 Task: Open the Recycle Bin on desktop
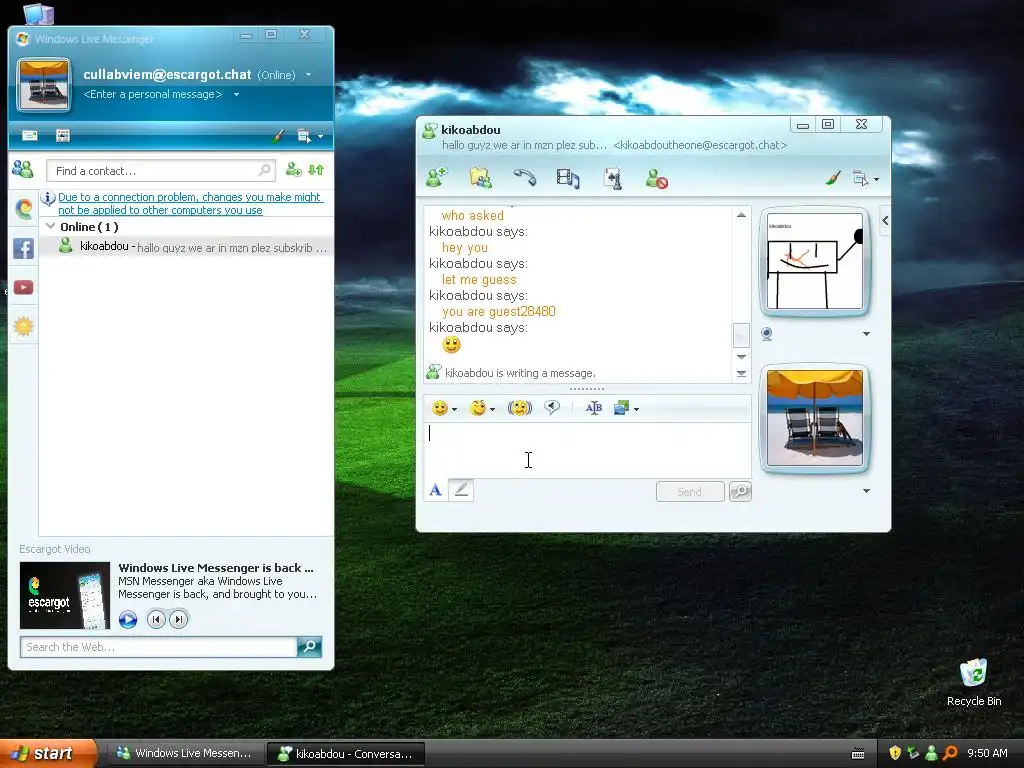(973, 682)
